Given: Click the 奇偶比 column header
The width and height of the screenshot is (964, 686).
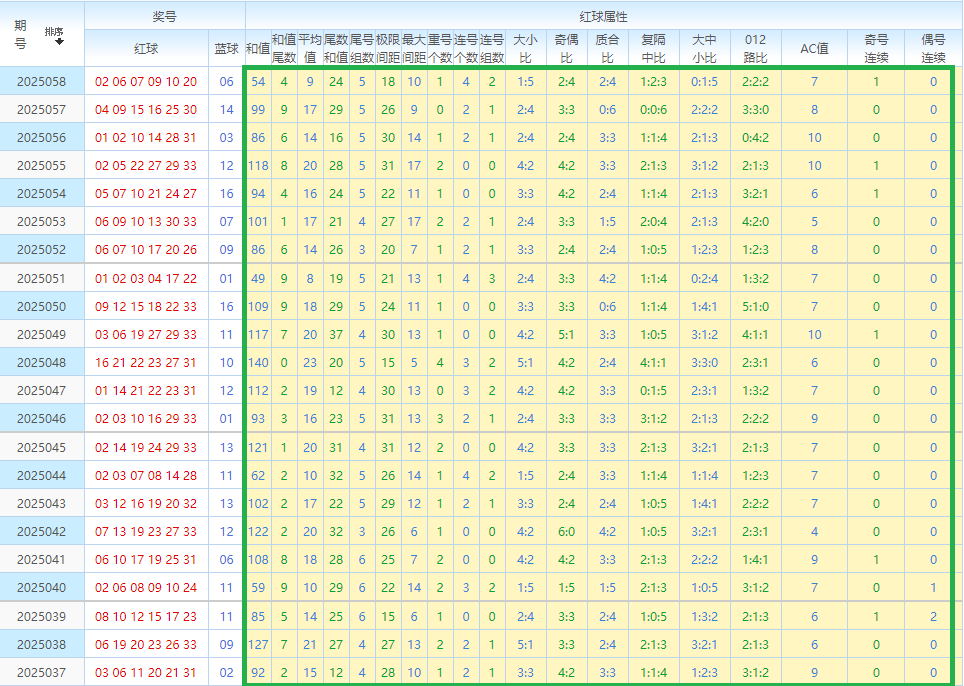Looking at the screenshot, I should click(x=566, y=48).
